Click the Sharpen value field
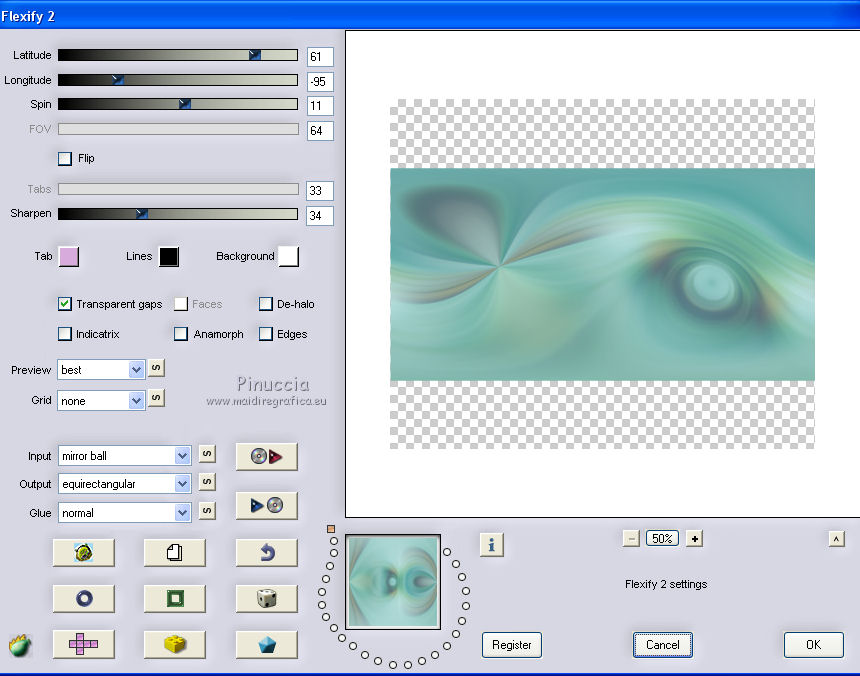This screenshot has height=676, width=860. tap(320, 215)
